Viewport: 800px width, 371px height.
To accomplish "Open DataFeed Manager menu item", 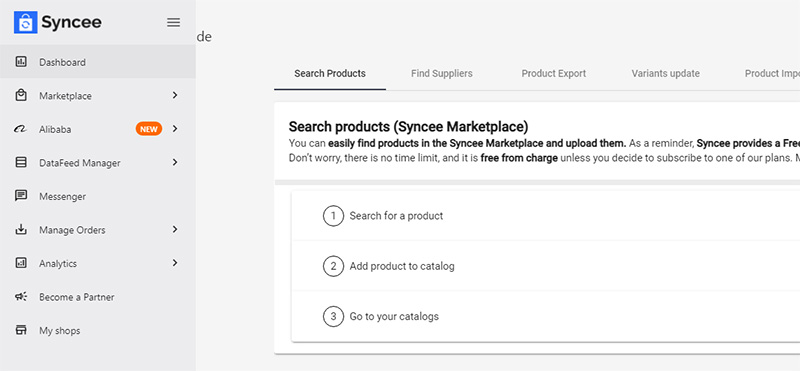I will 97,163.
